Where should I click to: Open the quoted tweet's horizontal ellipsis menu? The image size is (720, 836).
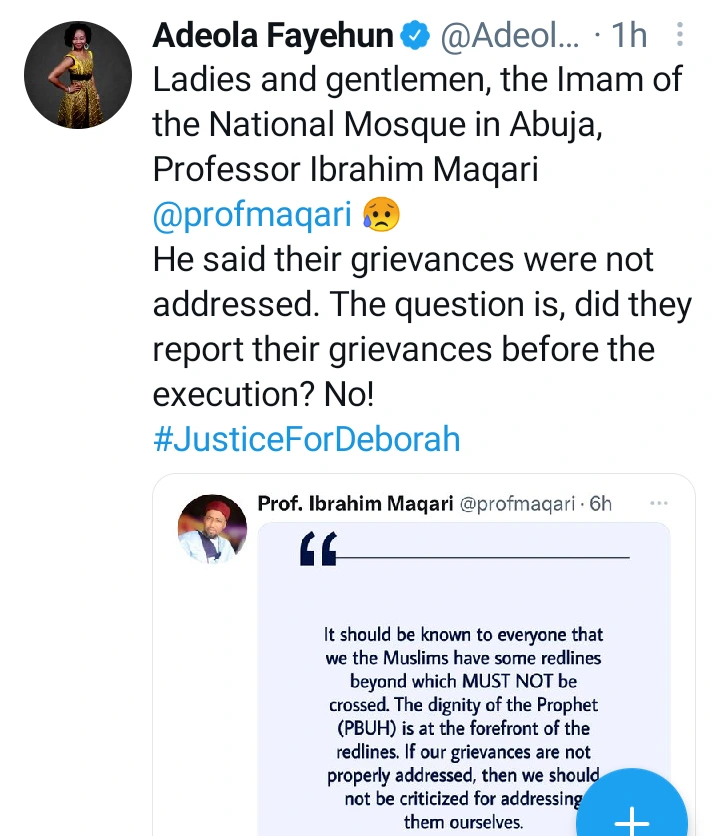(658, 502)
